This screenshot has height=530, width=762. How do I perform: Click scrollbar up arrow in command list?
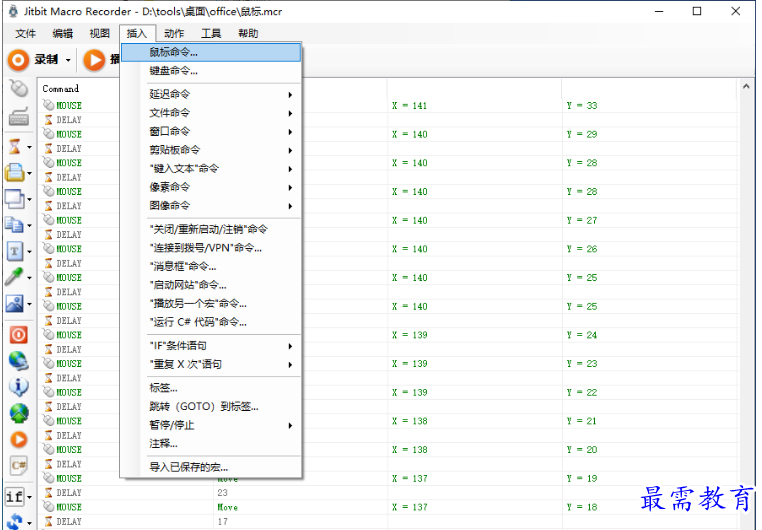(x=746, y=86)
